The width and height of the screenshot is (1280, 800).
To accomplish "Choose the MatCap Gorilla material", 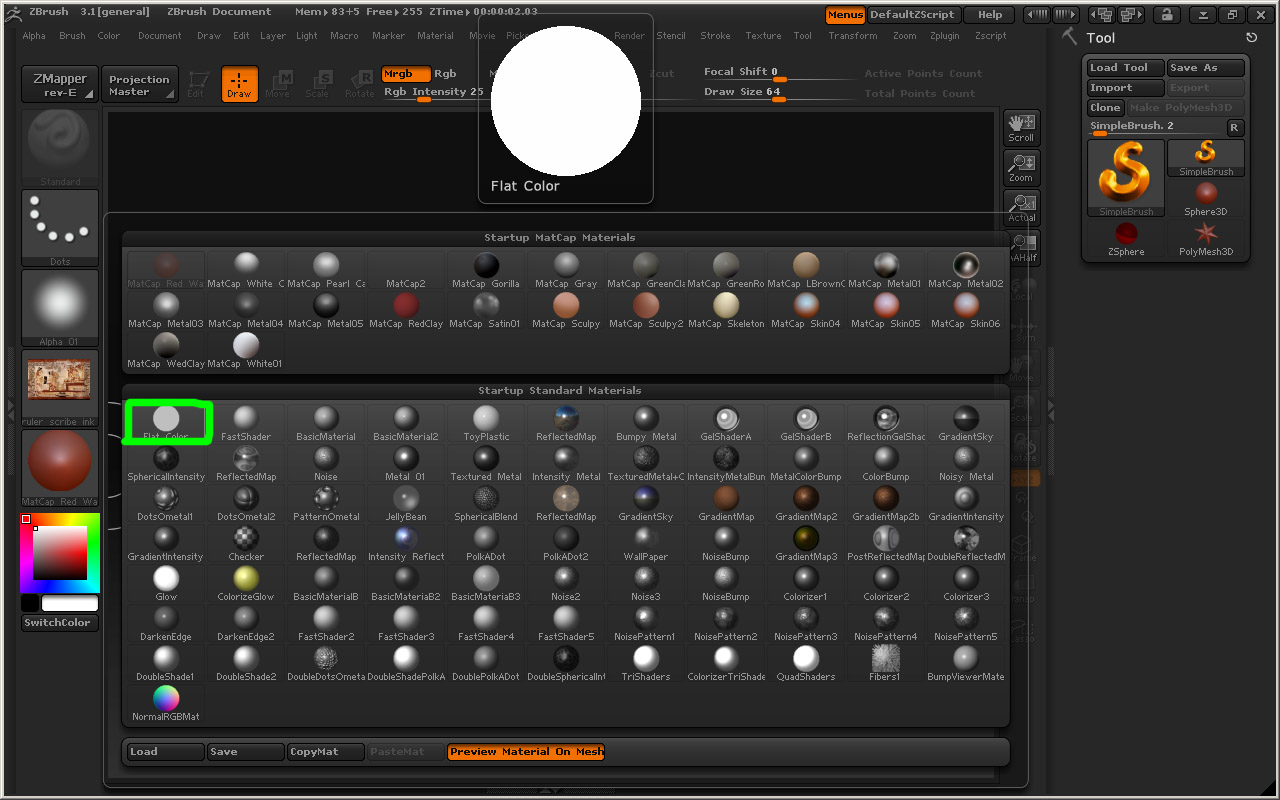I will pos(486,270).
